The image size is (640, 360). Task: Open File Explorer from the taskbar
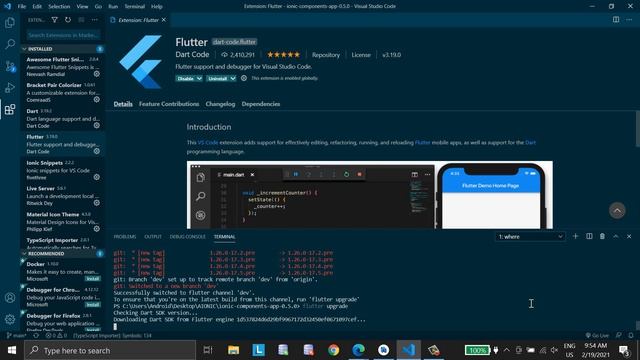pyautogui.click(x=233, y=350)
